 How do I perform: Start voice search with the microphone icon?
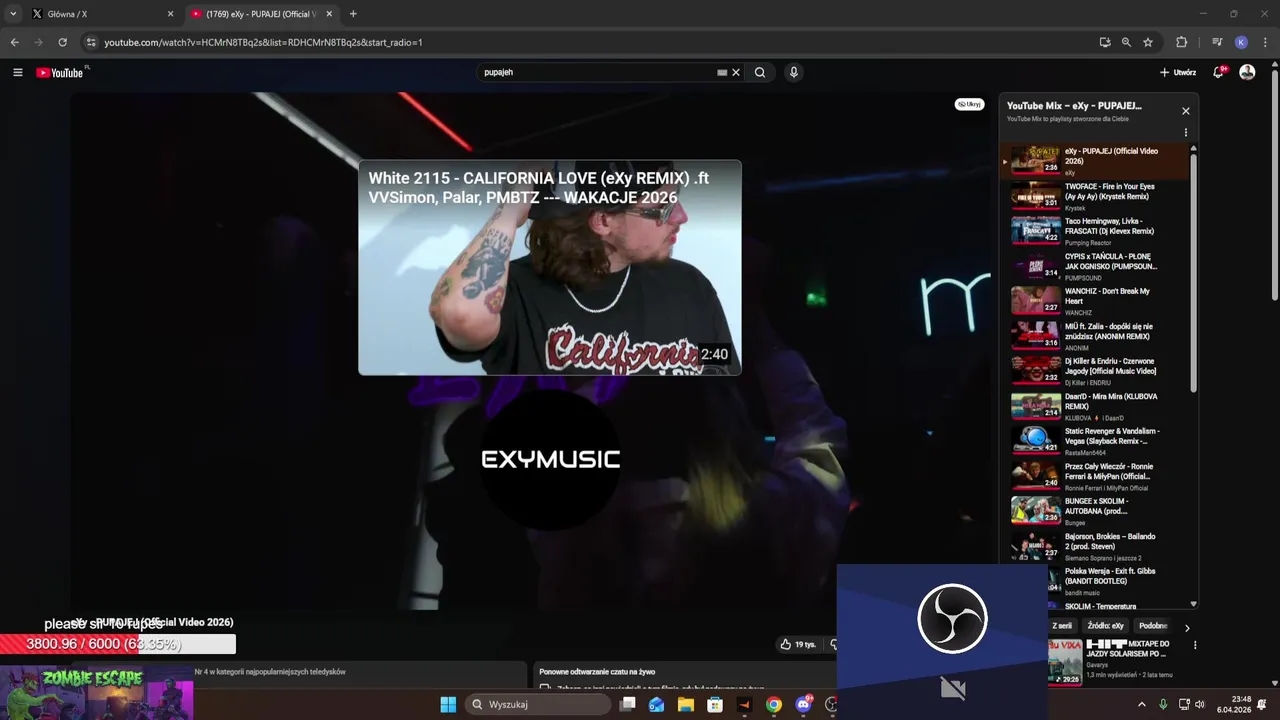tap(794, 72)
